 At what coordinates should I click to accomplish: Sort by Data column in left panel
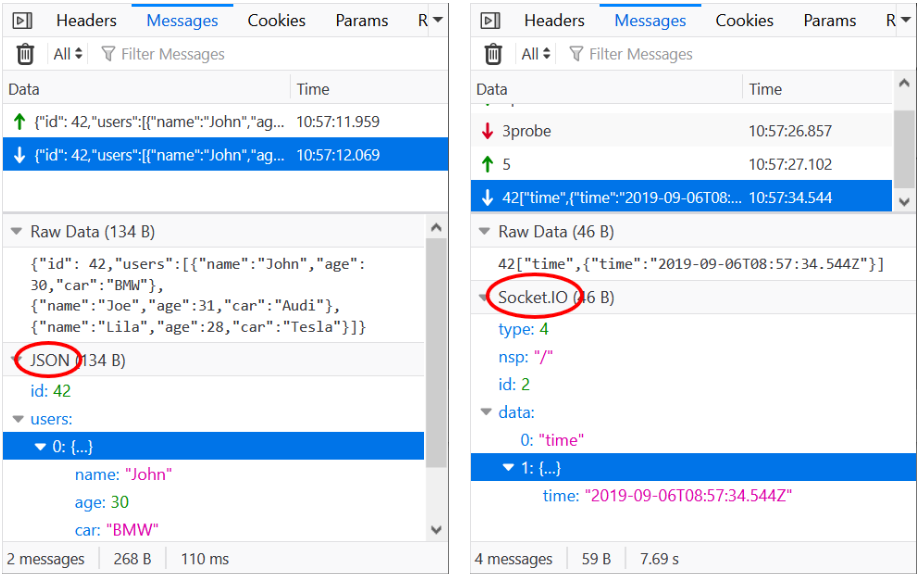147,89
